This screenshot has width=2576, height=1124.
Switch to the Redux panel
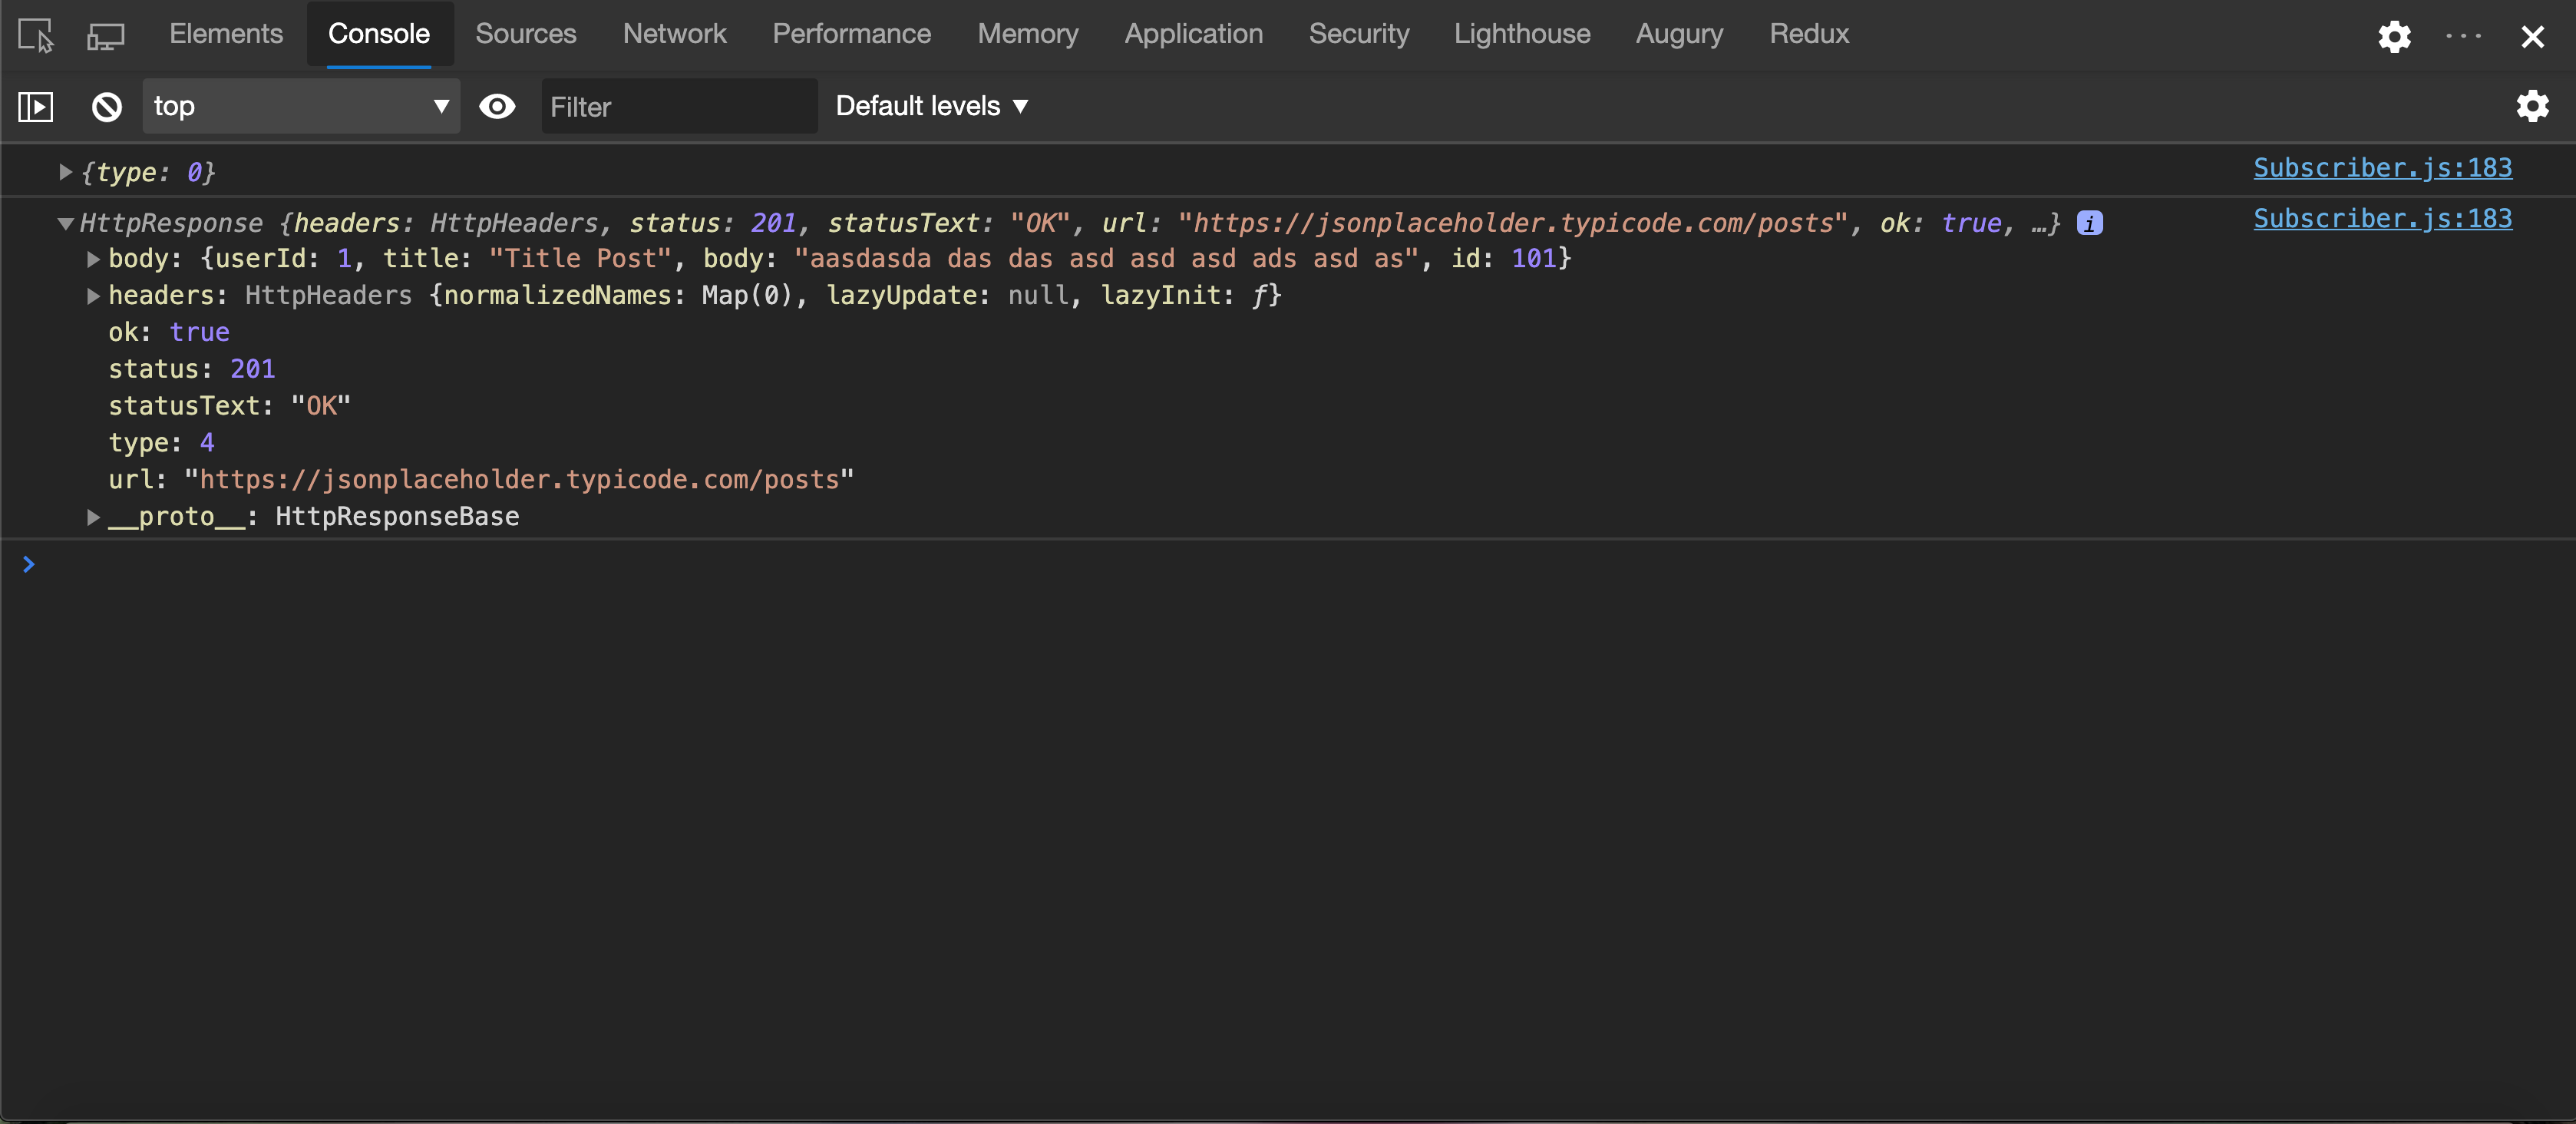(x=1808, y=33)
